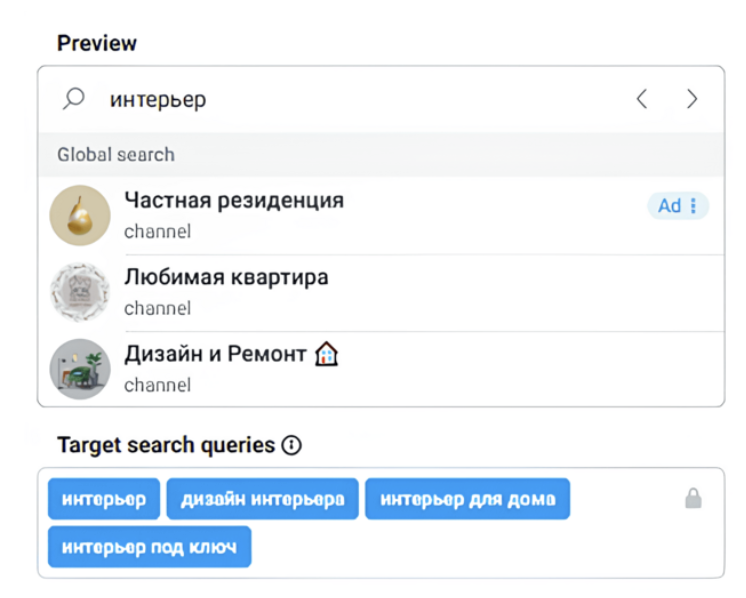The image size is (746, 598).
Task: Click the lock icon in queries box
Action: point(693,498)
